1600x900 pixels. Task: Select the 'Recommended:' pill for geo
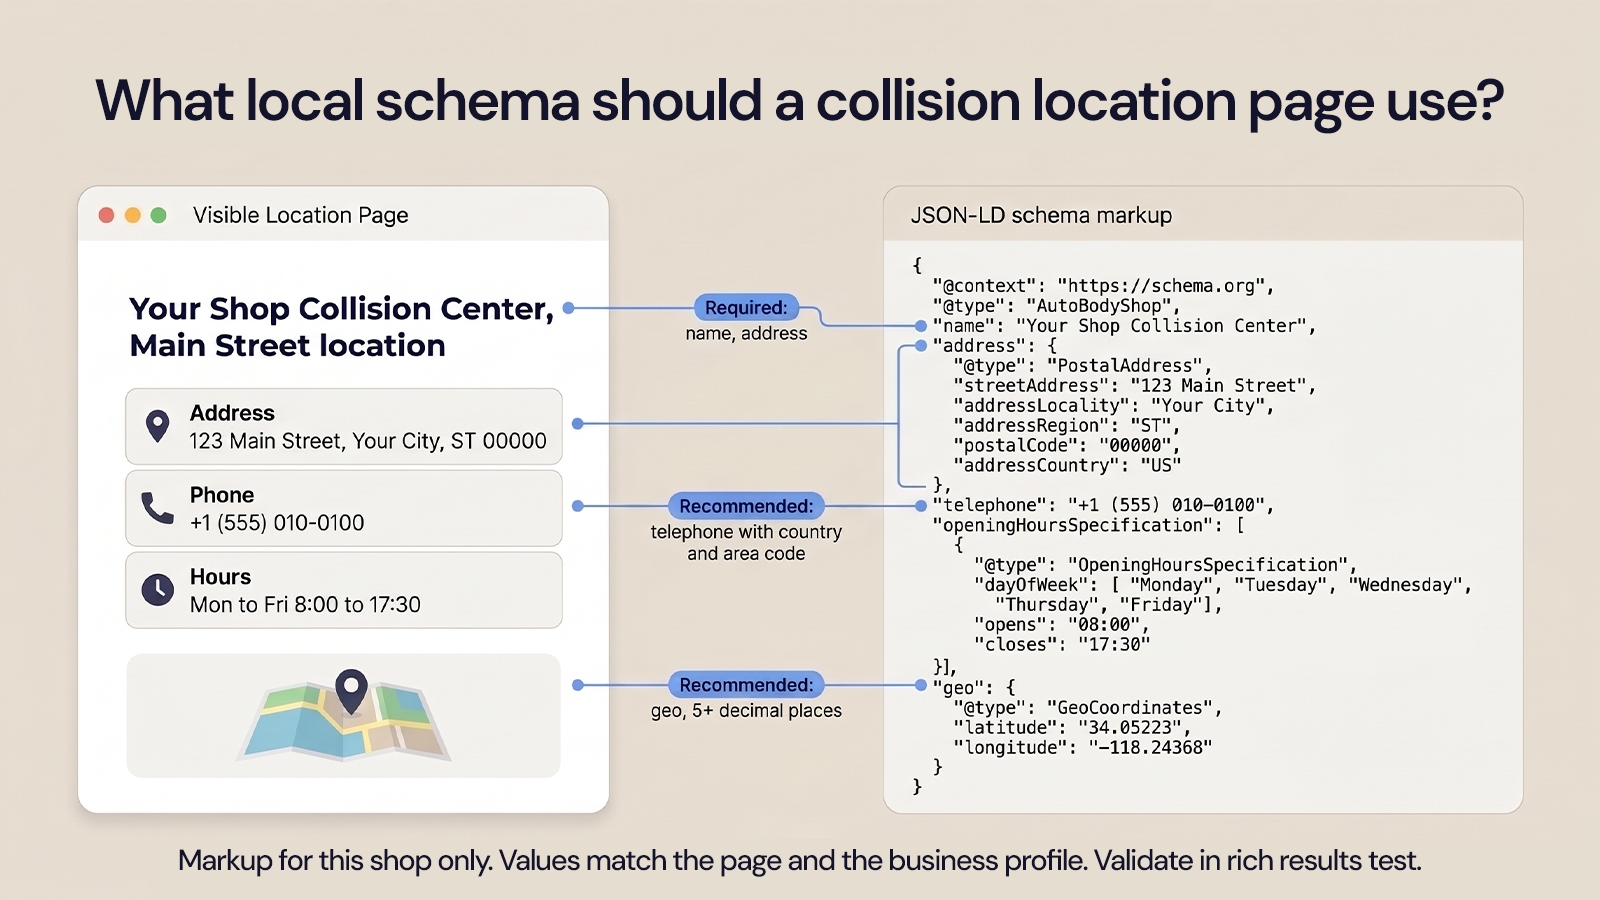pos(746,685)
